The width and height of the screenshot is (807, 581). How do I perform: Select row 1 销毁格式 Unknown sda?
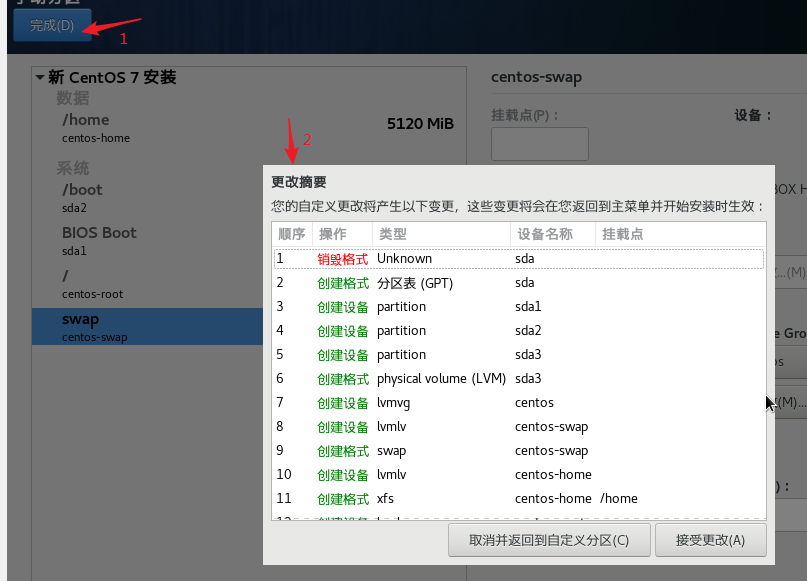tap(519, 258)
